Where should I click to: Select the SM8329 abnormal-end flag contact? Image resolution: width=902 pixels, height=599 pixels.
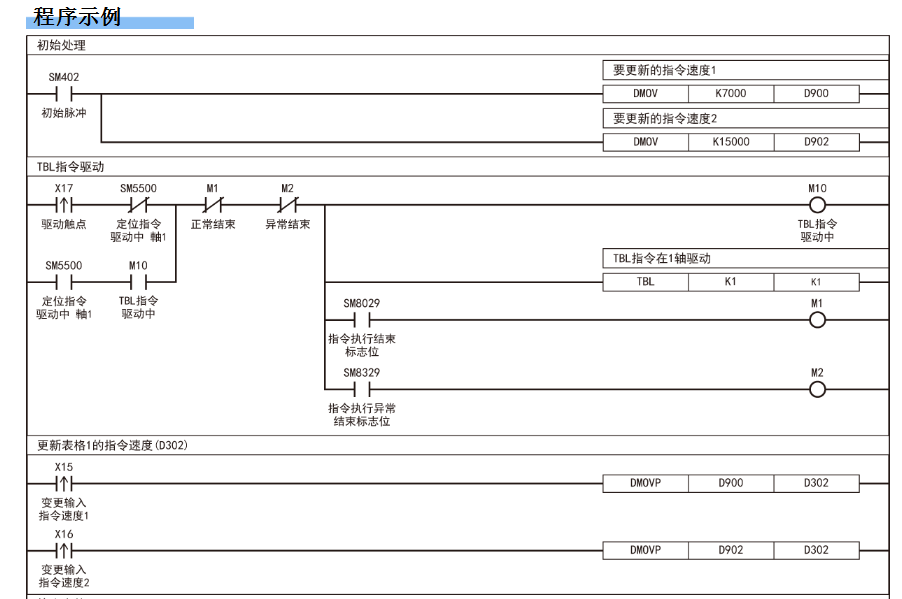[361, 389]
